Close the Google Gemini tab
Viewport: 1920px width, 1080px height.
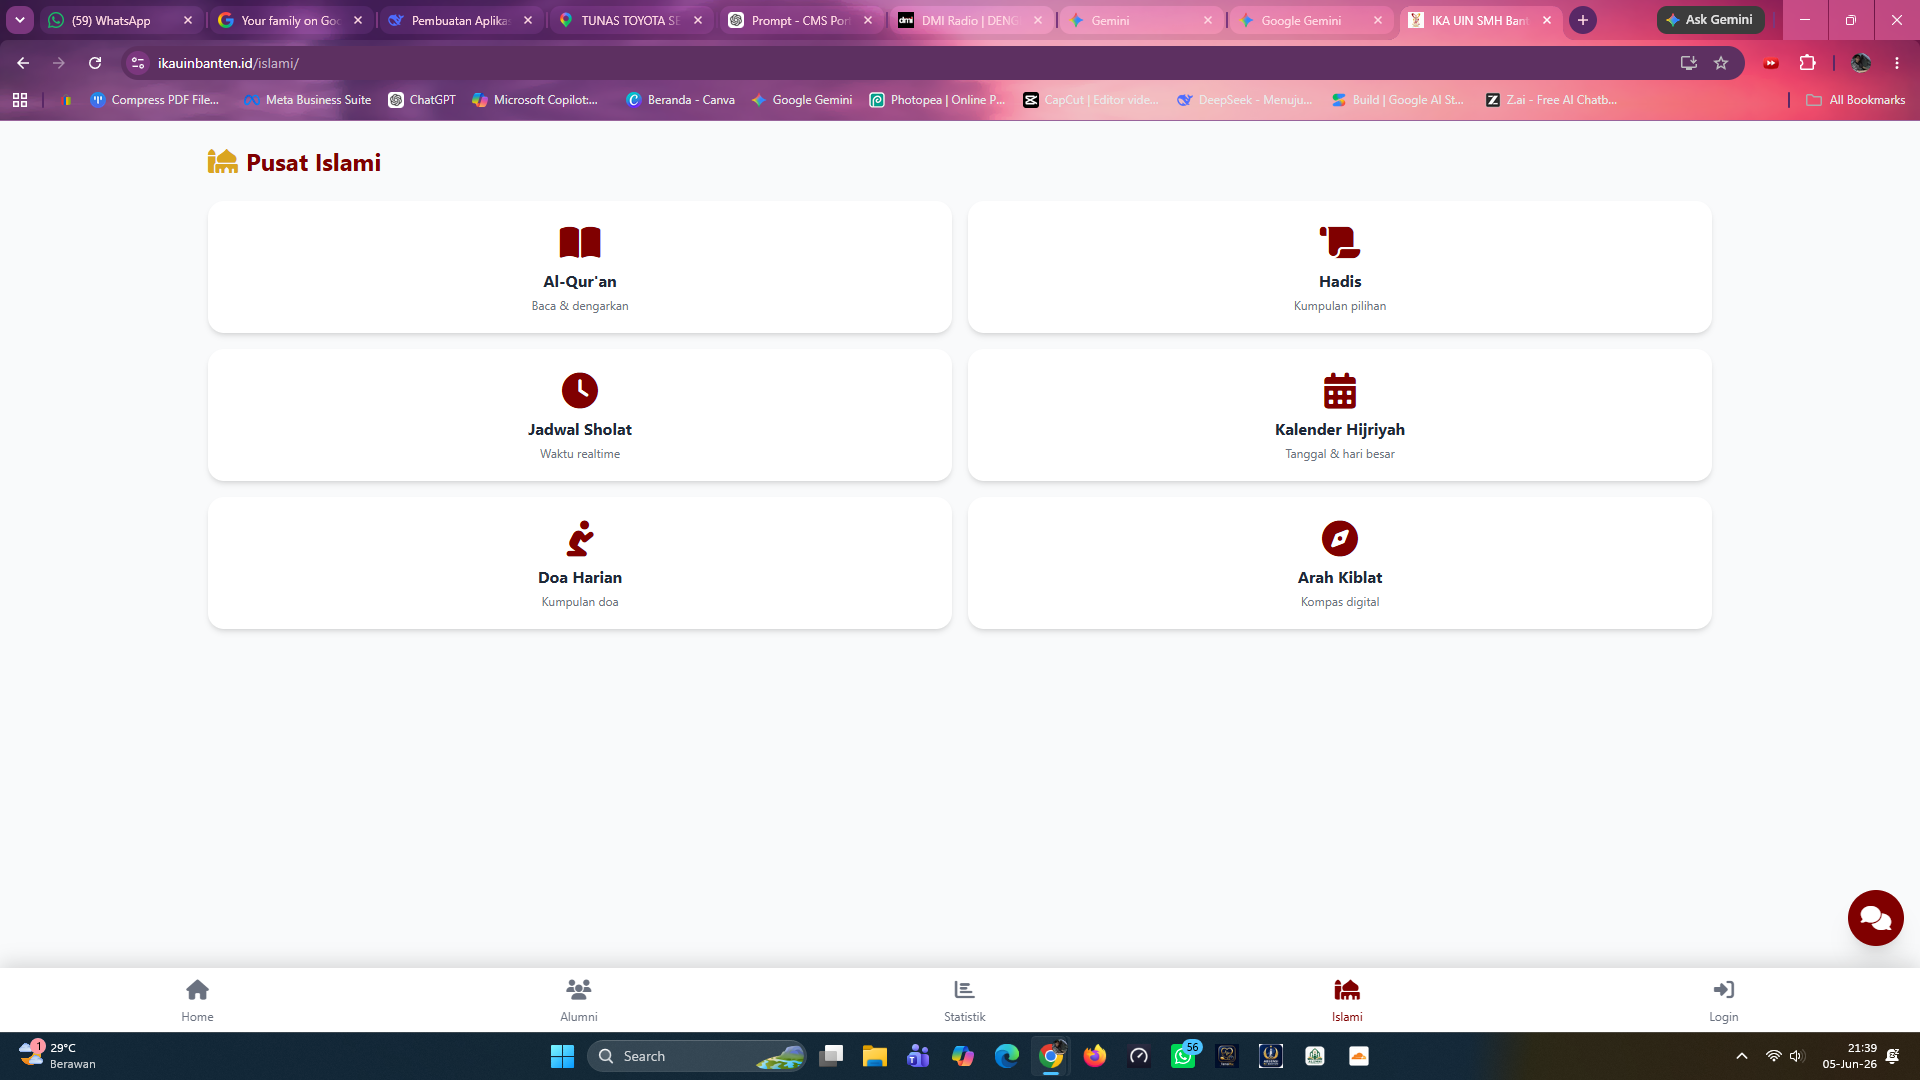coord(1378,20)
